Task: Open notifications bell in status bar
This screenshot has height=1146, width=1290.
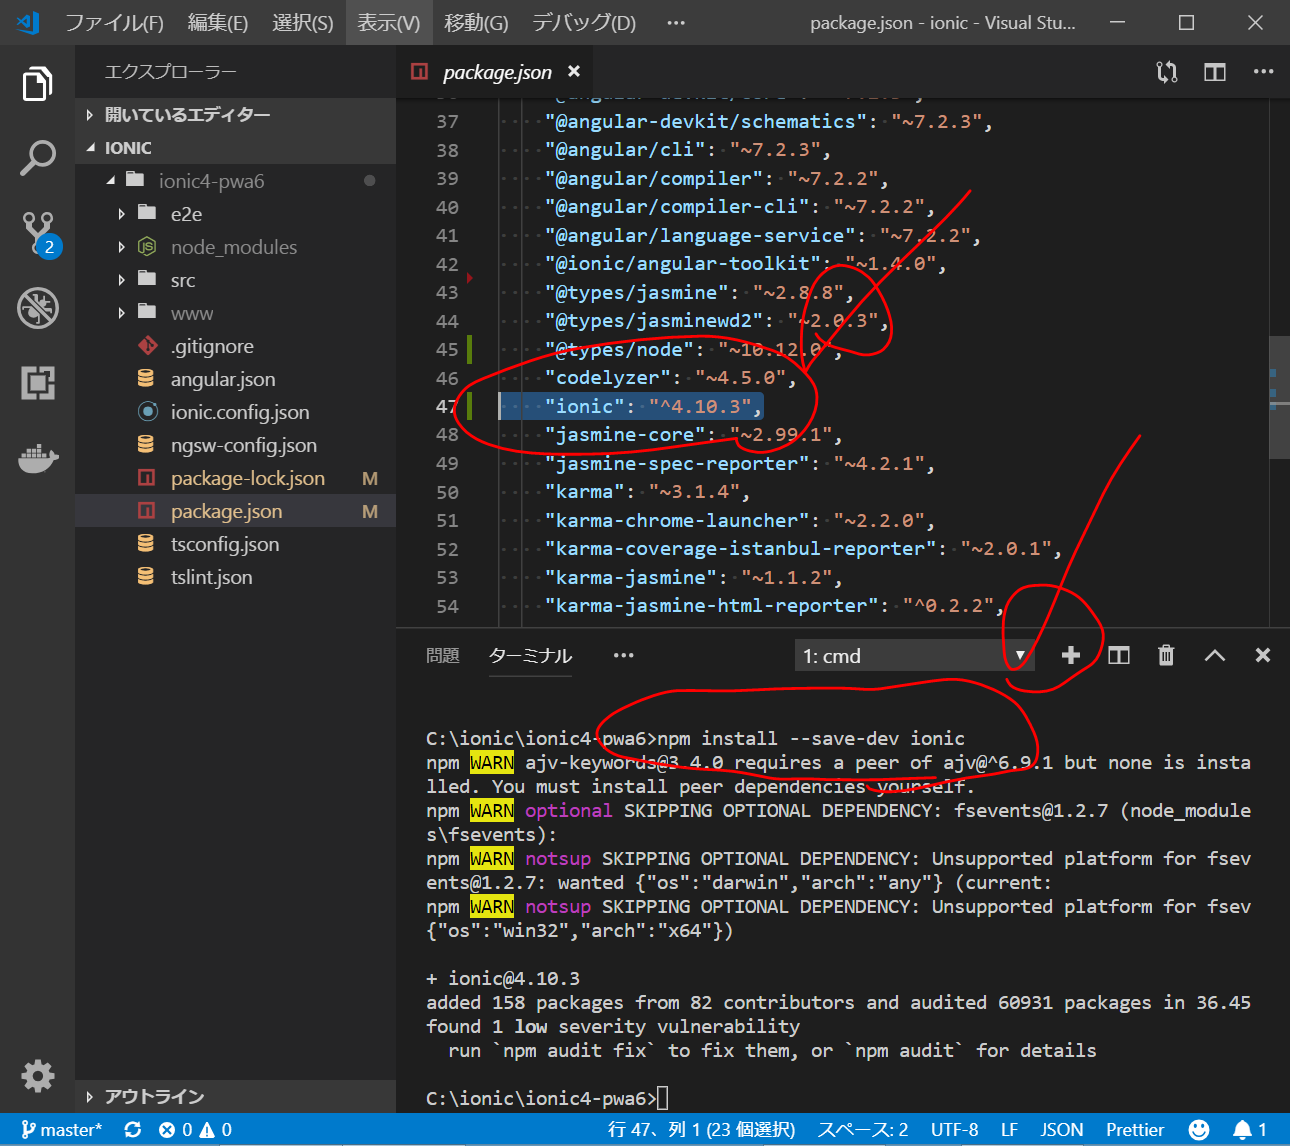Action: pyautogui.click(x=1249, y=1130)
